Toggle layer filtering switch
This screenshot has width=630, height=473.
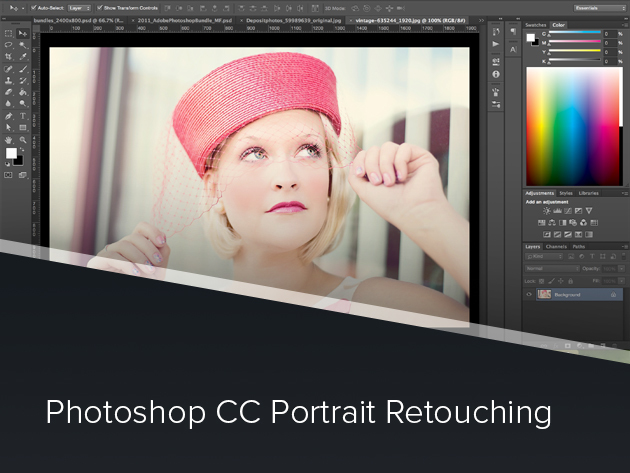(624, 256)
